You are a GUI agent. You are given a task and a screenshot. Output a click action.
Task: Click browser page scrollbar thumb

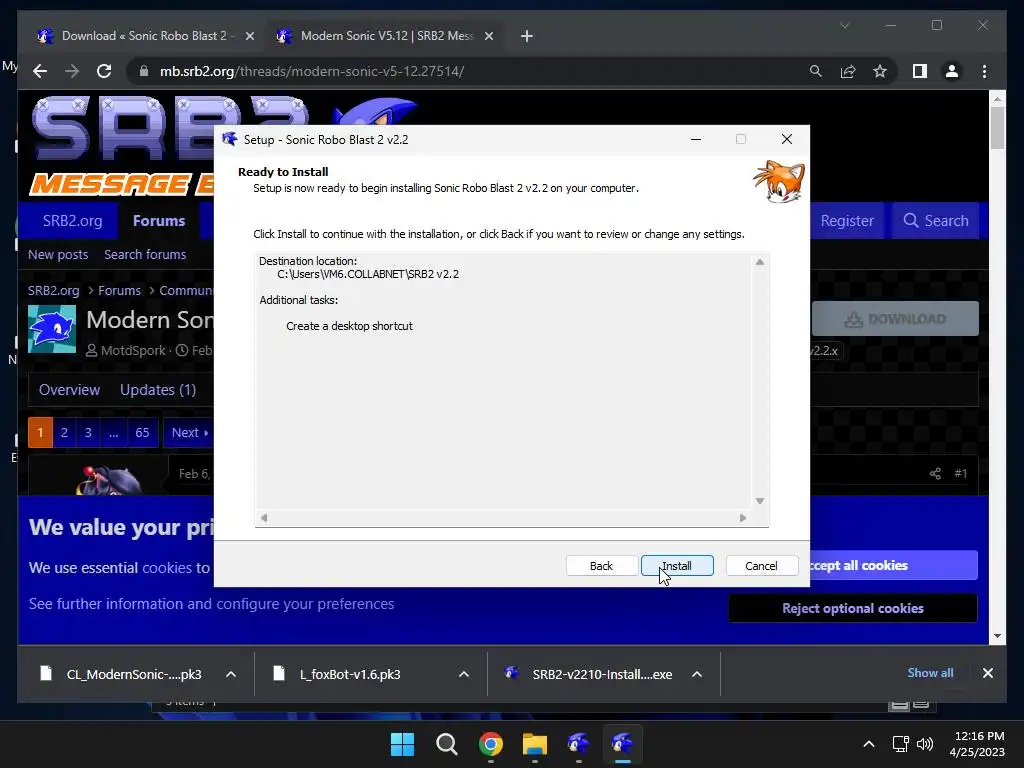pos(997,128)
